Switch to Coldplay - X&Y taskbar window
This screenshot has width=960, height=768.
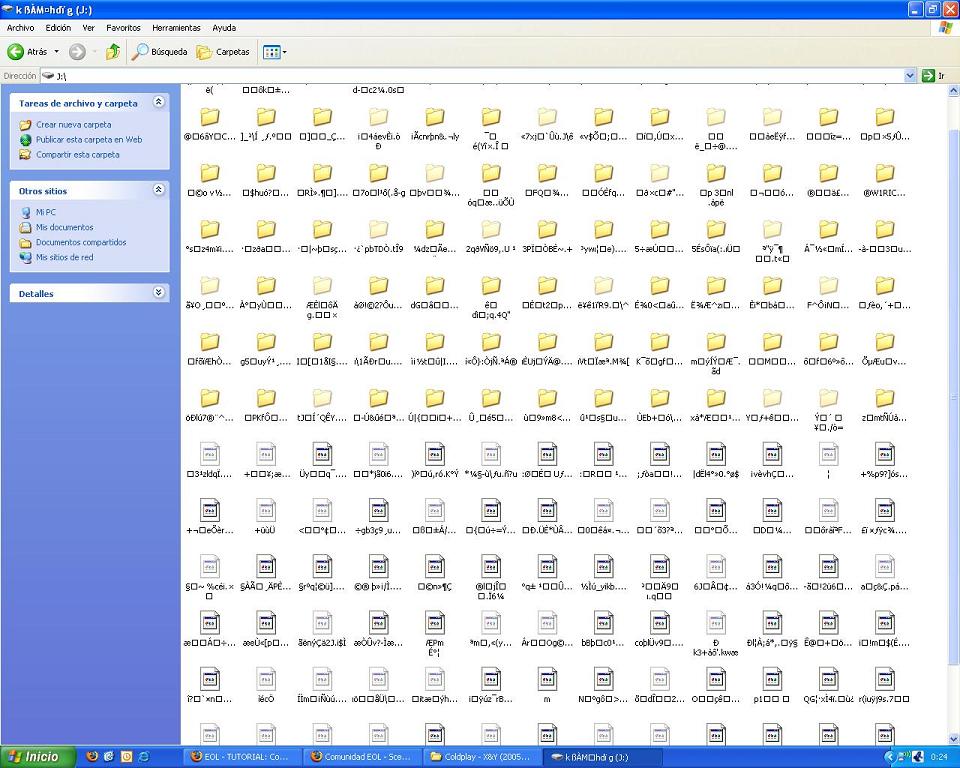pos(478,757)
